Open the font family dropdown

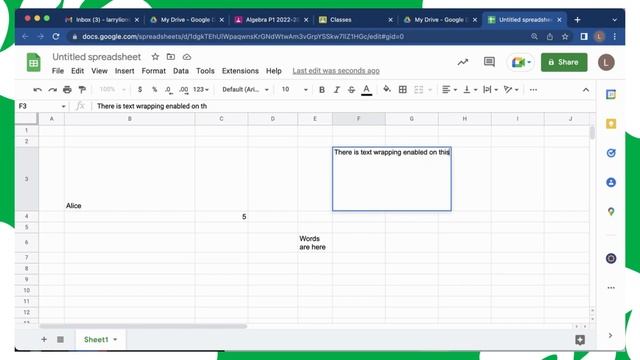[245, 89]
